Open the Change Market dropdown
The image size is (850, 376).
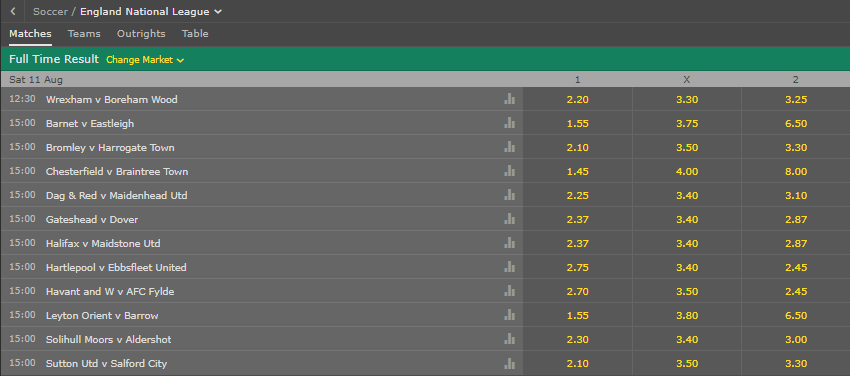(145, 60)
